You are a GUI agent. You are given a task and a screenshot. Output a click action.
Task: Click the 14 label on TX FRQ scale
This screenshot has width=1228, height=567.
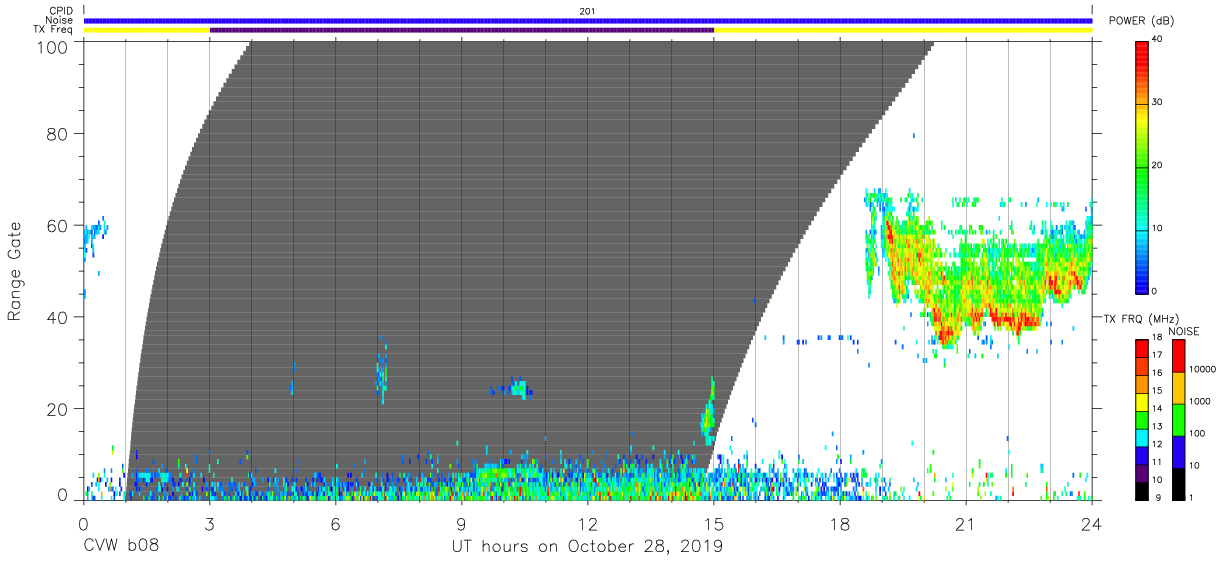coord(1157,409)
